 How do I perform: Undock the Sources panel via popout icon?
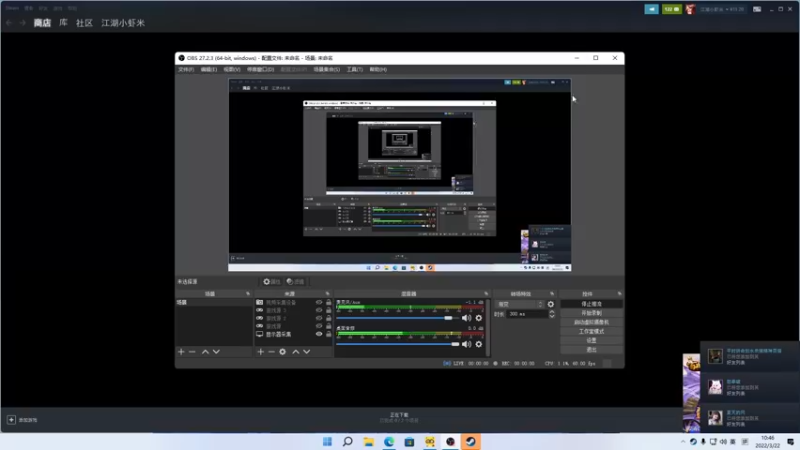pos(328,294)
